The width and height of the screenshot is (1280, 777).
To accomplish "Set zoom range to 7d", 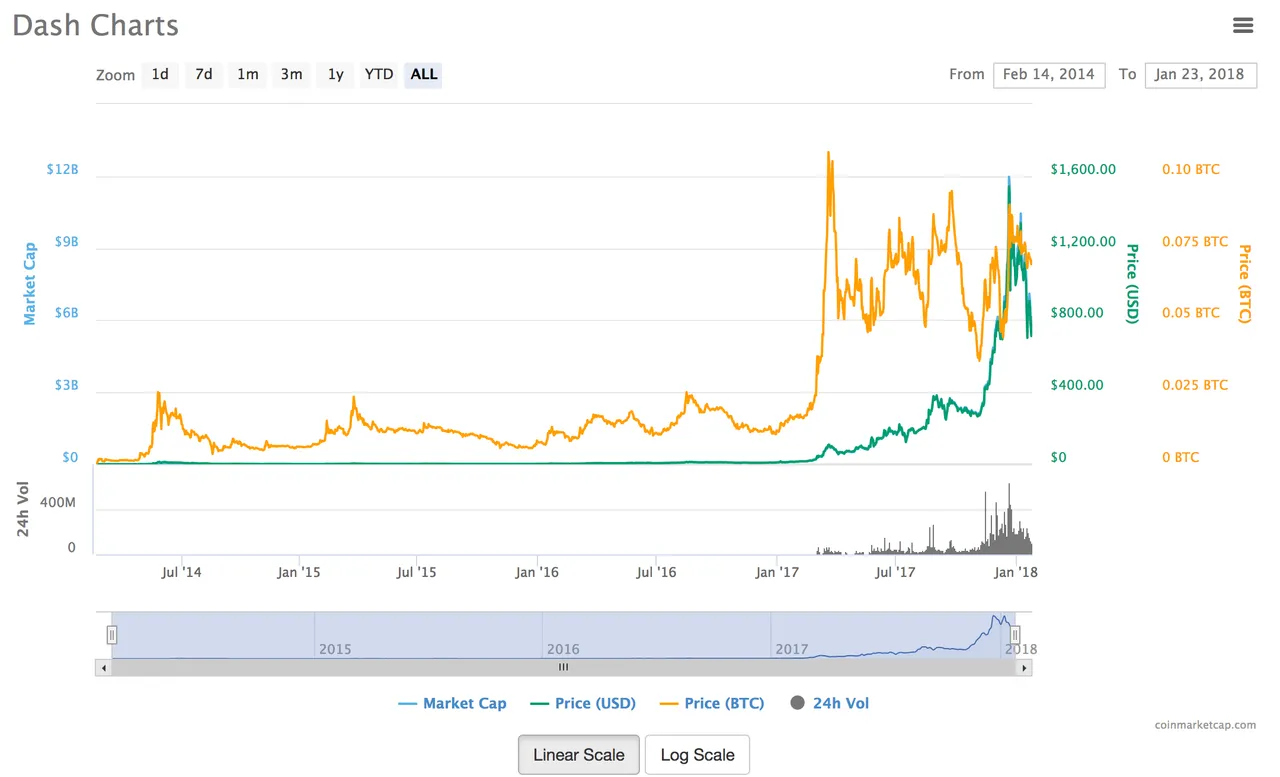I will 204,74.
